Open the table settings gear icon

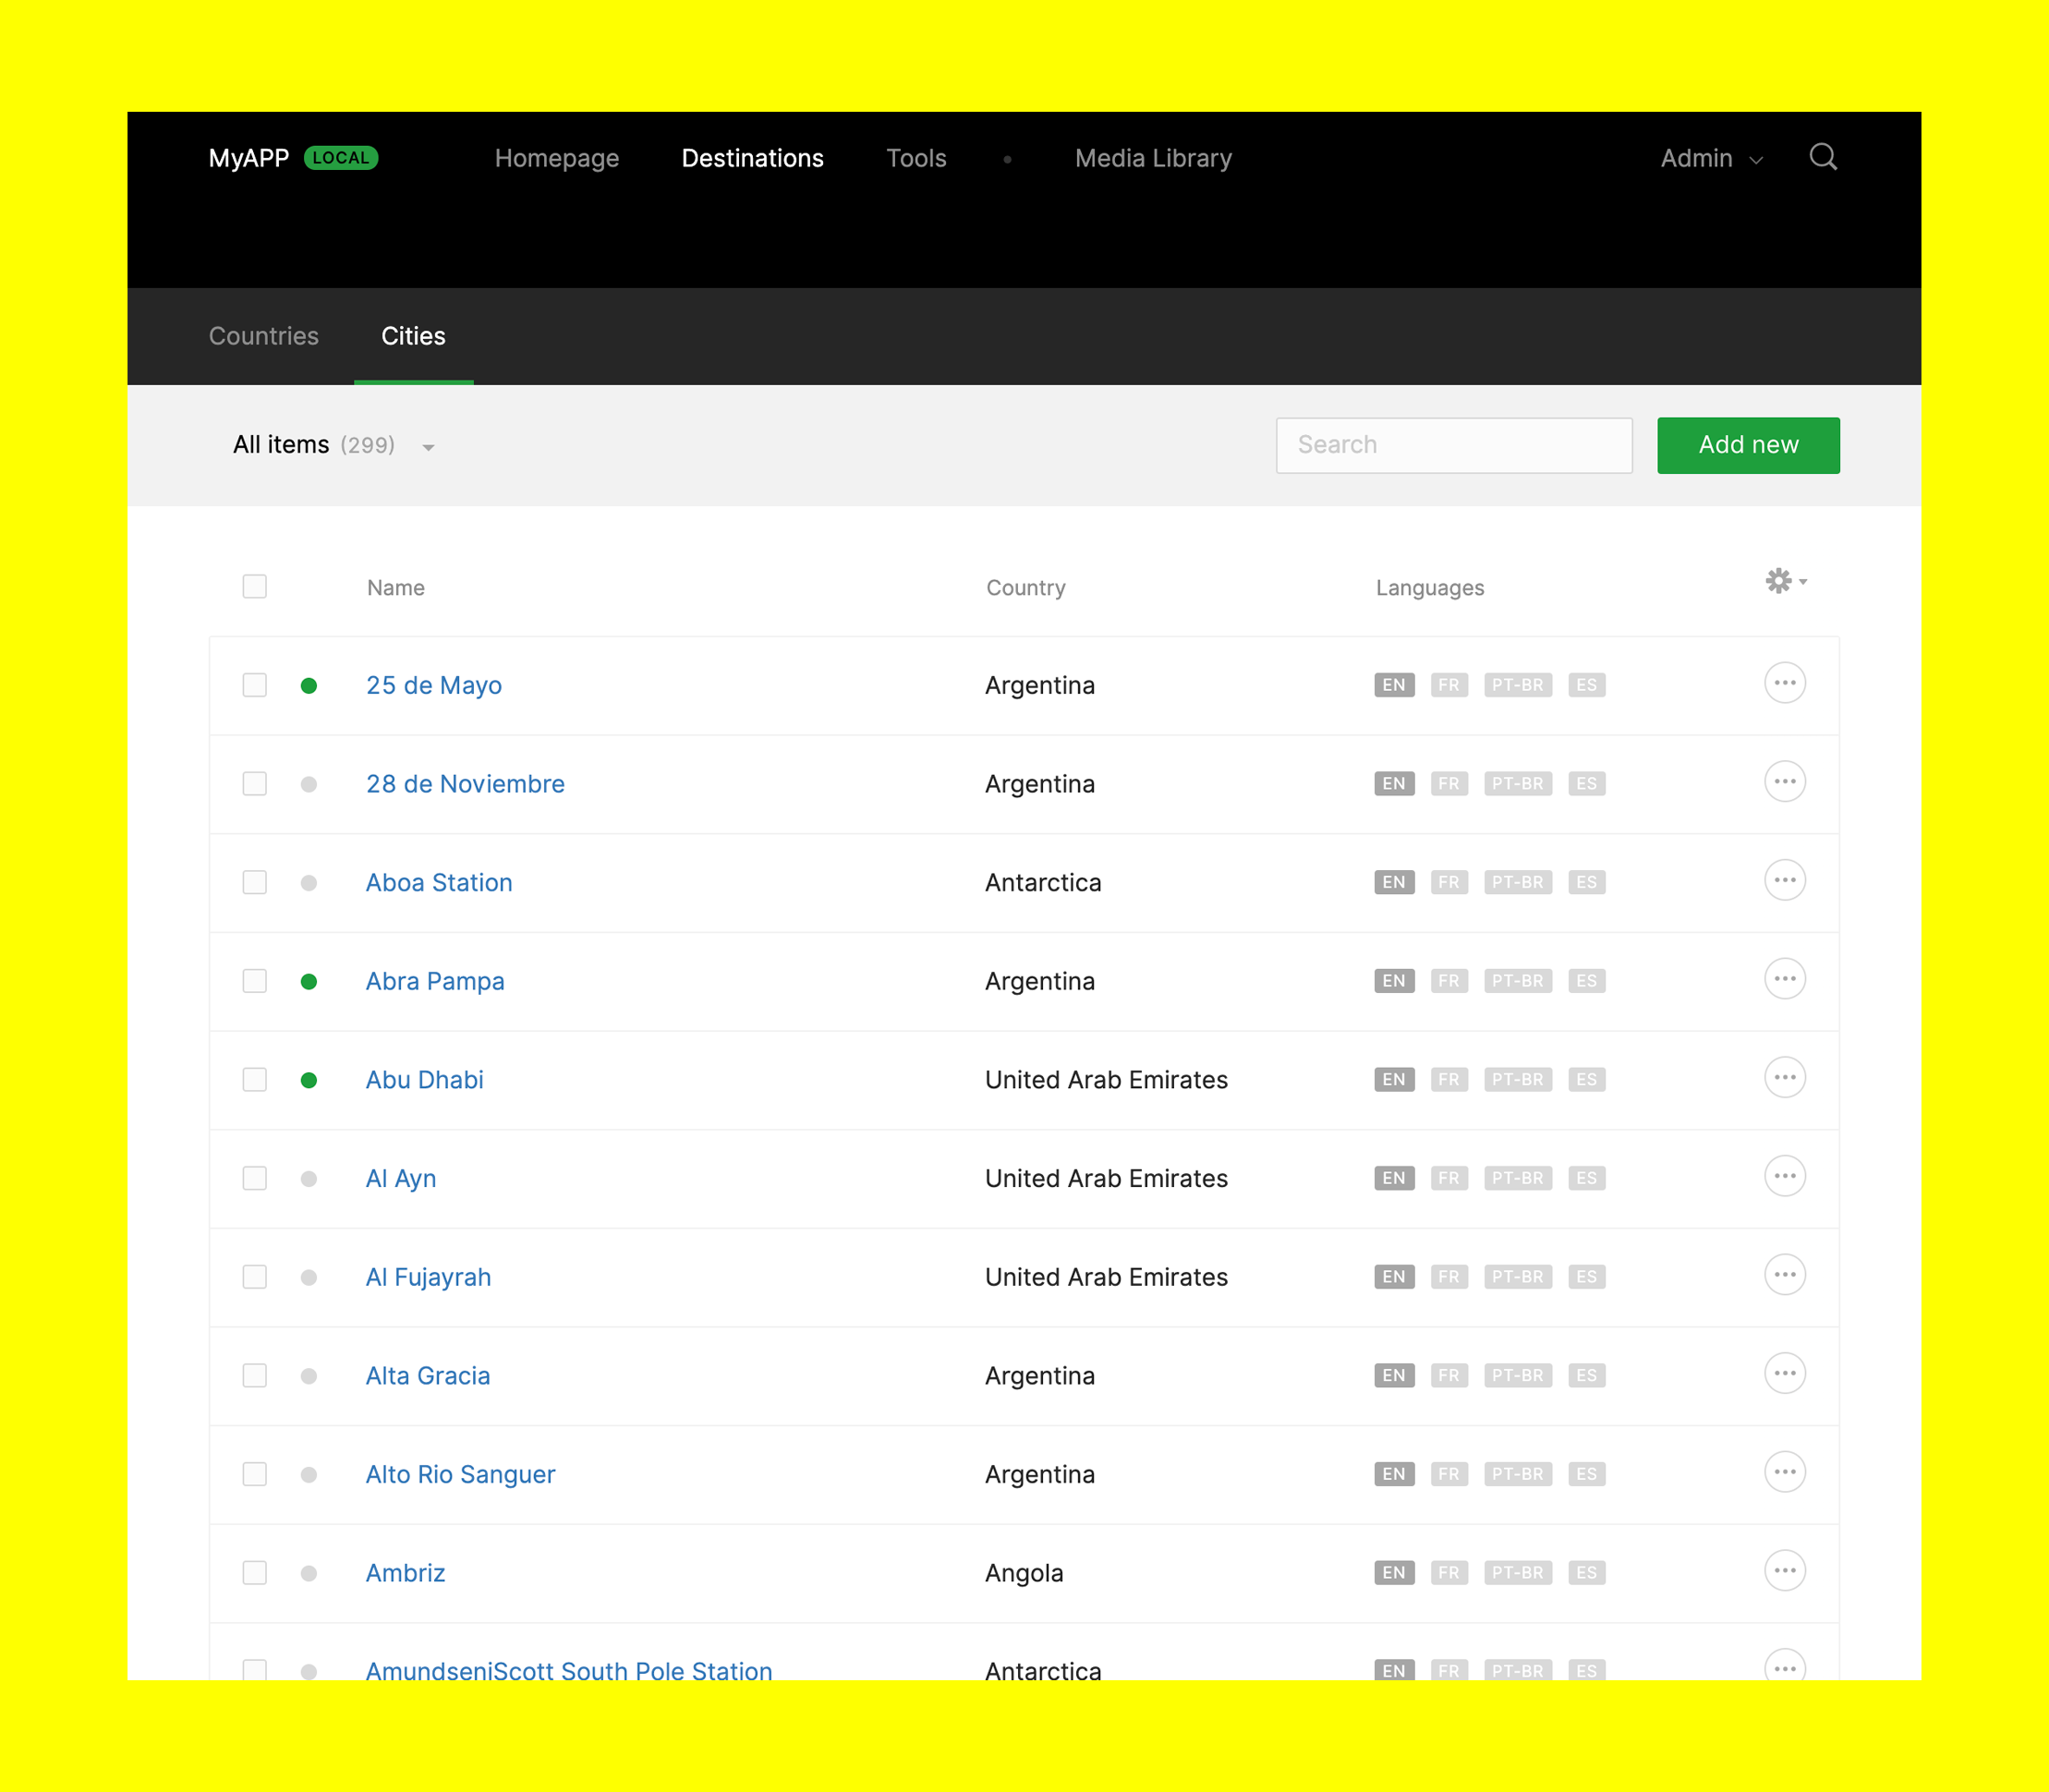[x=1777, y=581]
